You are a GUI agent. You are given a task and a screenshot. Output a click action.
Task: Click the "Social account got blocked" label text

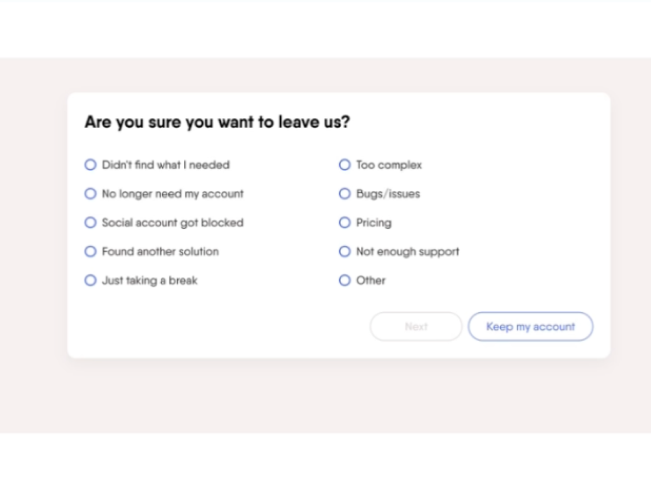point(172,223)
